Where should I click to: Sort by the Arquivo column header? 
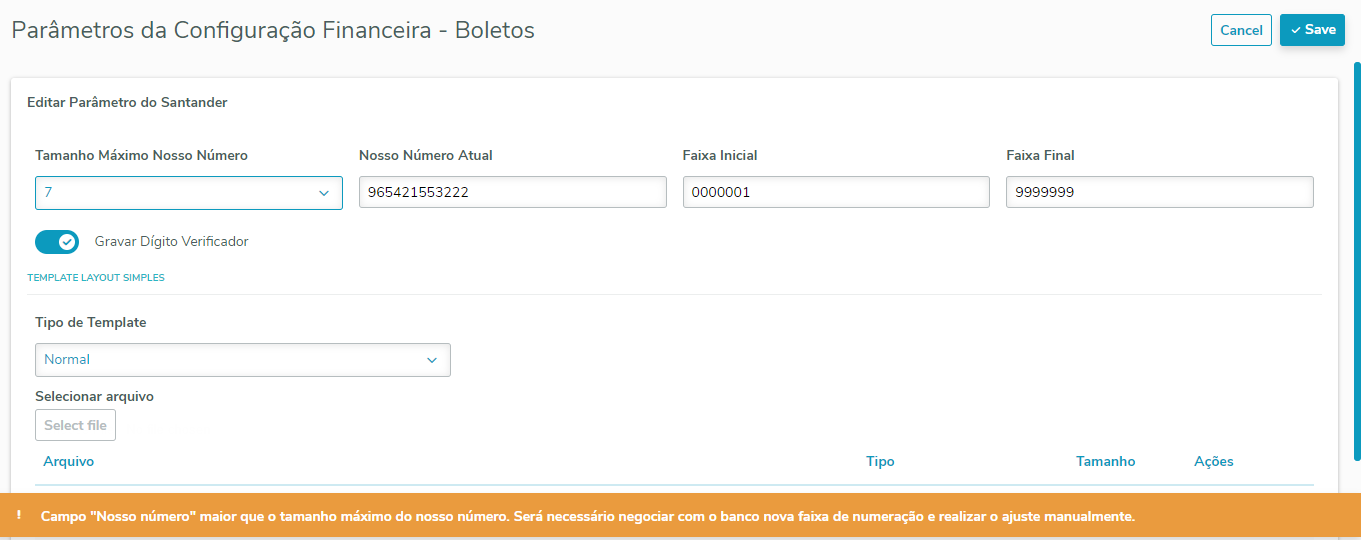tap(69, 462)
